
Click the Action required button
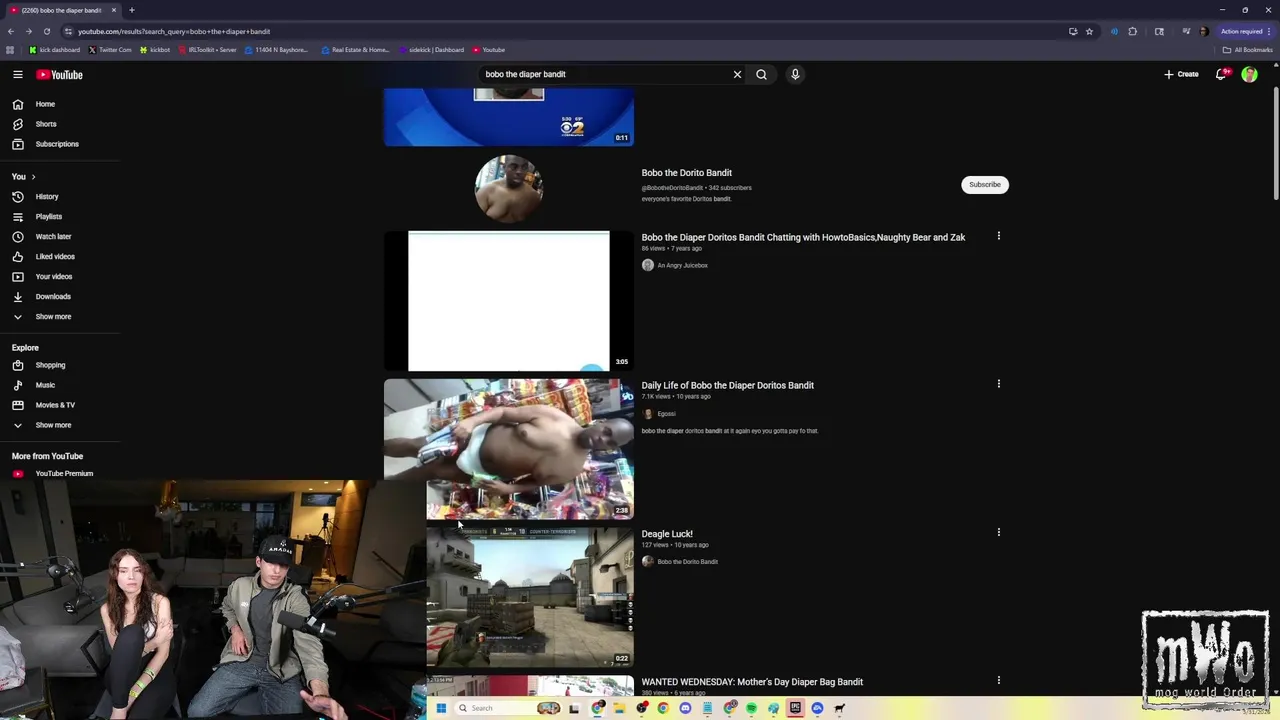pos(1244,31)
